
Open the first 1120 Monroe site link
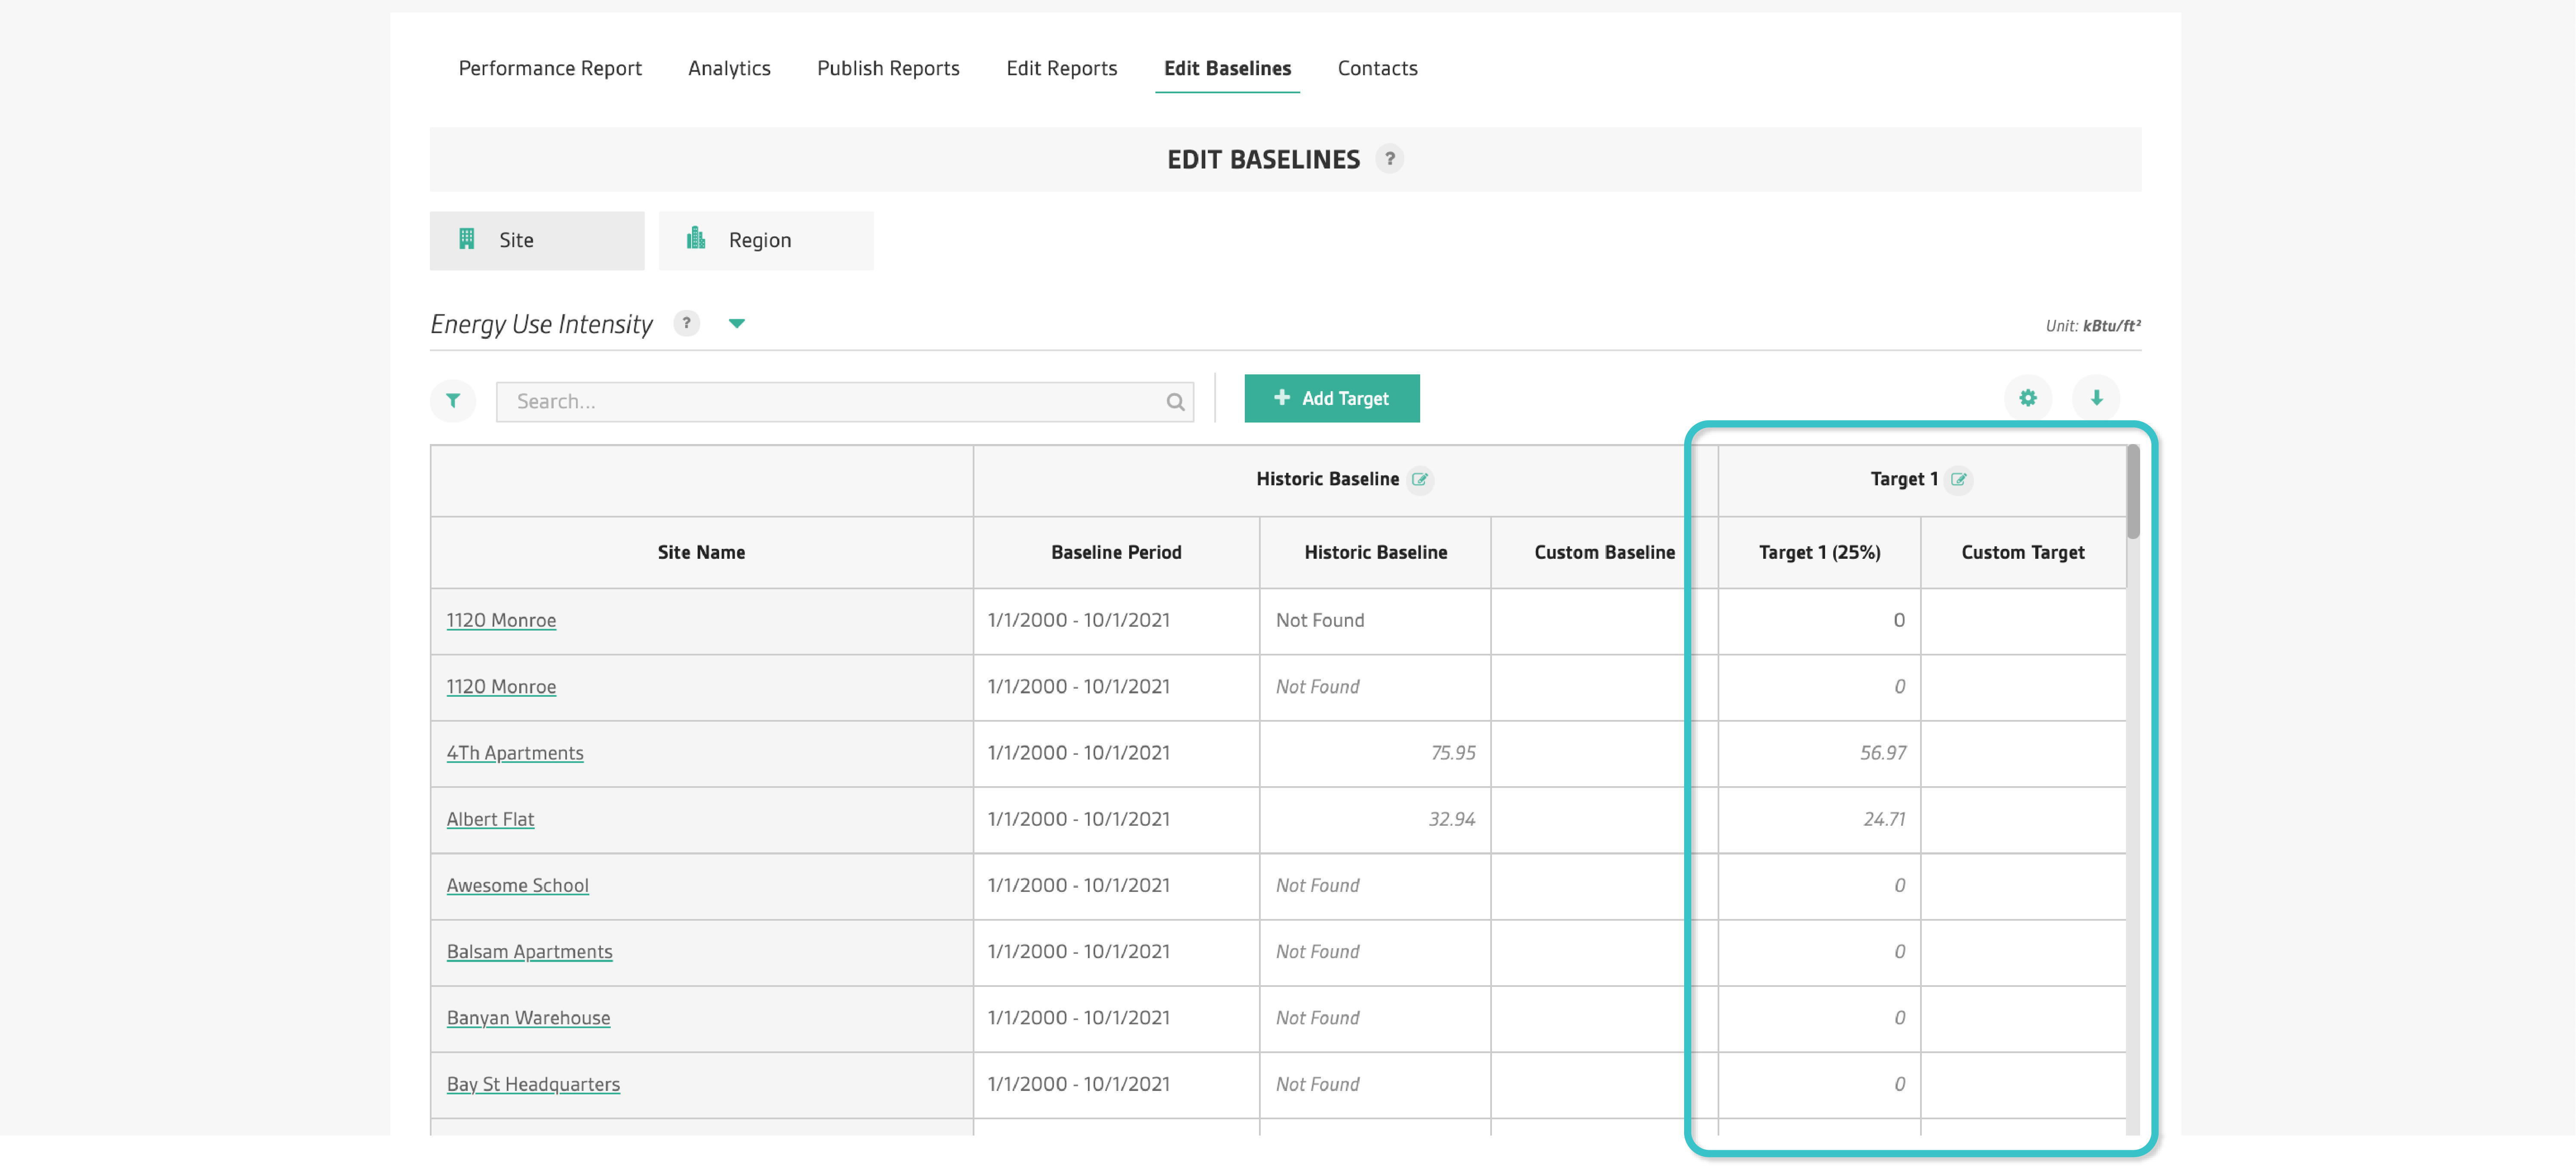[x=501, y=621]
